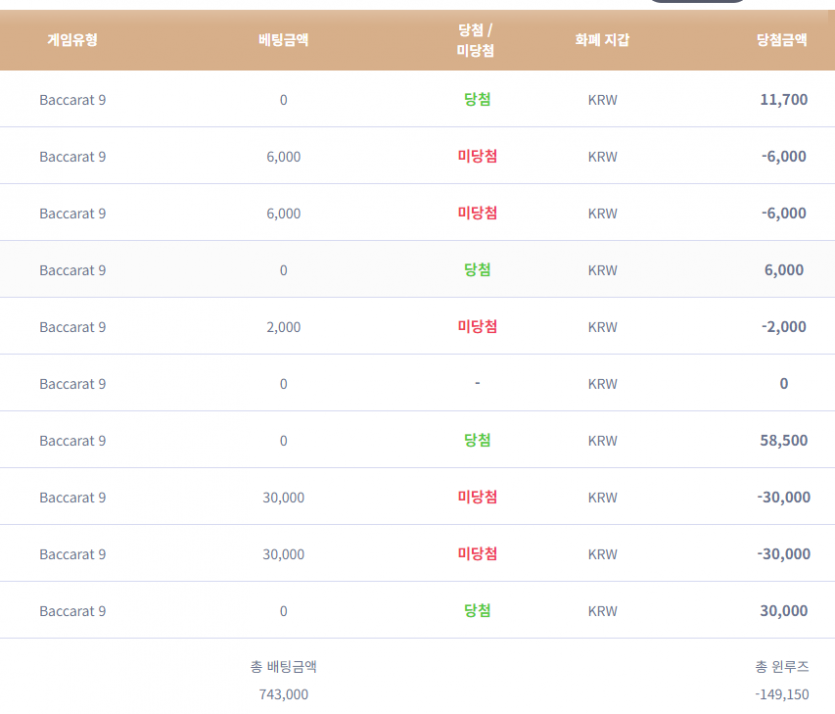Click KRW in the 11,700 row
Image resolution: width=835 pixels, height=714 pixels.
tap(602, 100)
